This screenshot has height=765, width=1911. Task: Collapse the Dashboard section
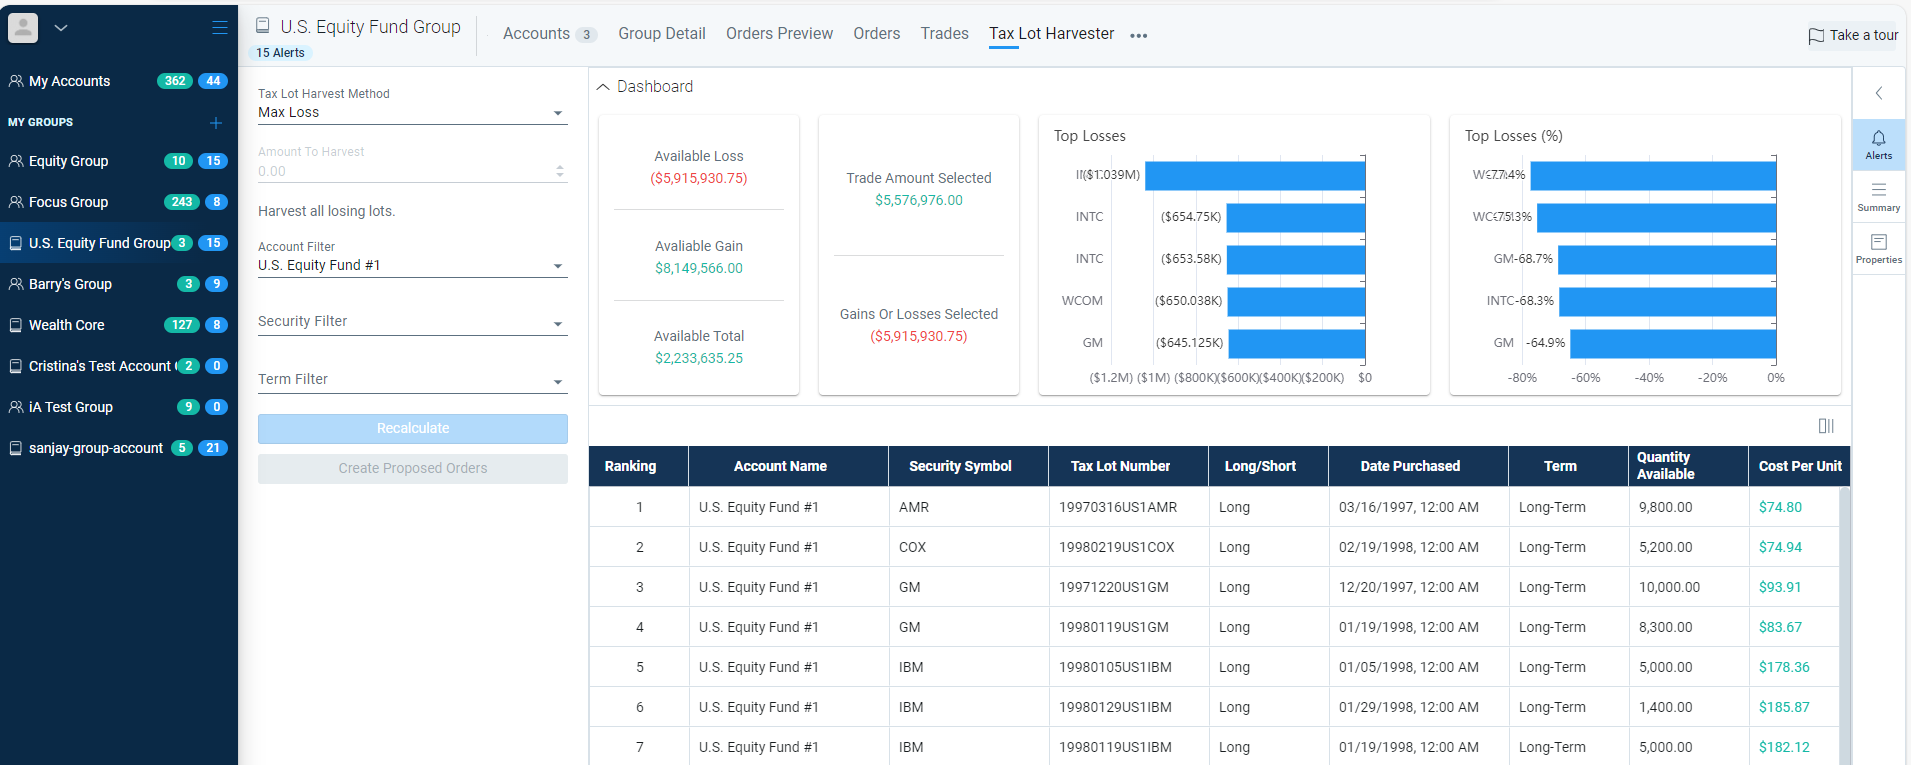[603, 87]
